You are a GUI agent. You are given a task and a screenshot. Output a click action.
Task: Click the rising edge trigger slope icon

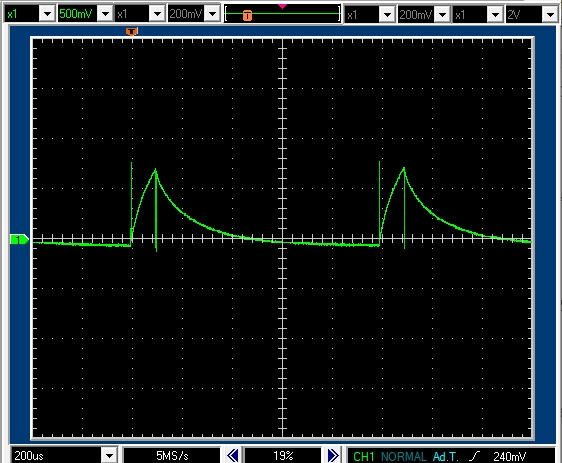pyautogui.click(x=475, y=456)
